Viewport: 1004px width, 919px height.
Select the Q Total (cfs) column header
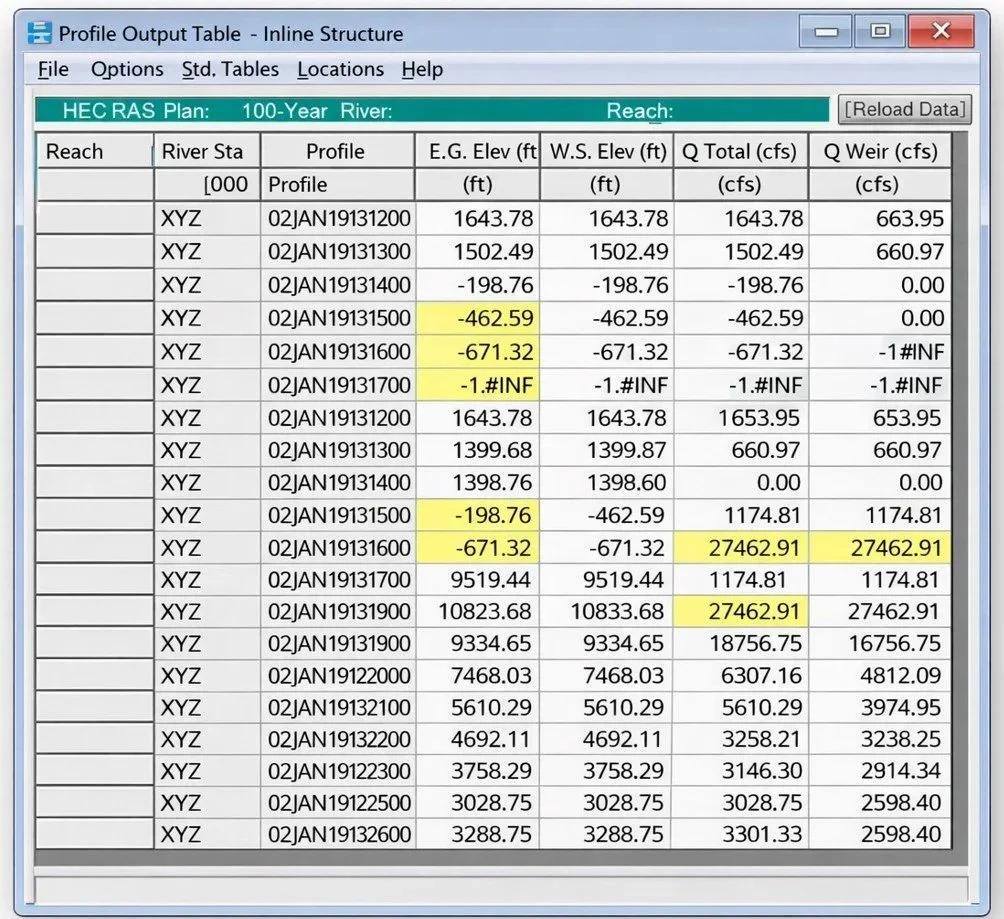[x=740, y=152]
